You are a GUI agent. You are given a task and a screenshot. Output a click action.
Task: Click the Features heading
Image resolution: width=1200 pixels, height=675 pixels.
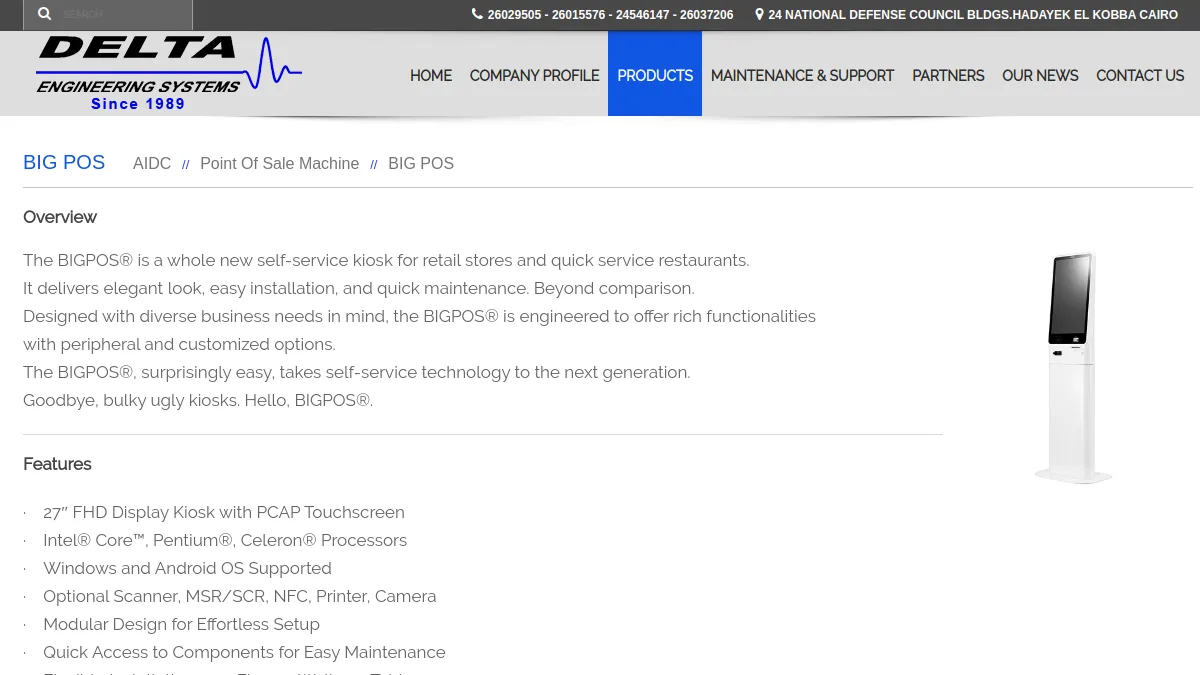pyautogui.click(x=57, y=464)
